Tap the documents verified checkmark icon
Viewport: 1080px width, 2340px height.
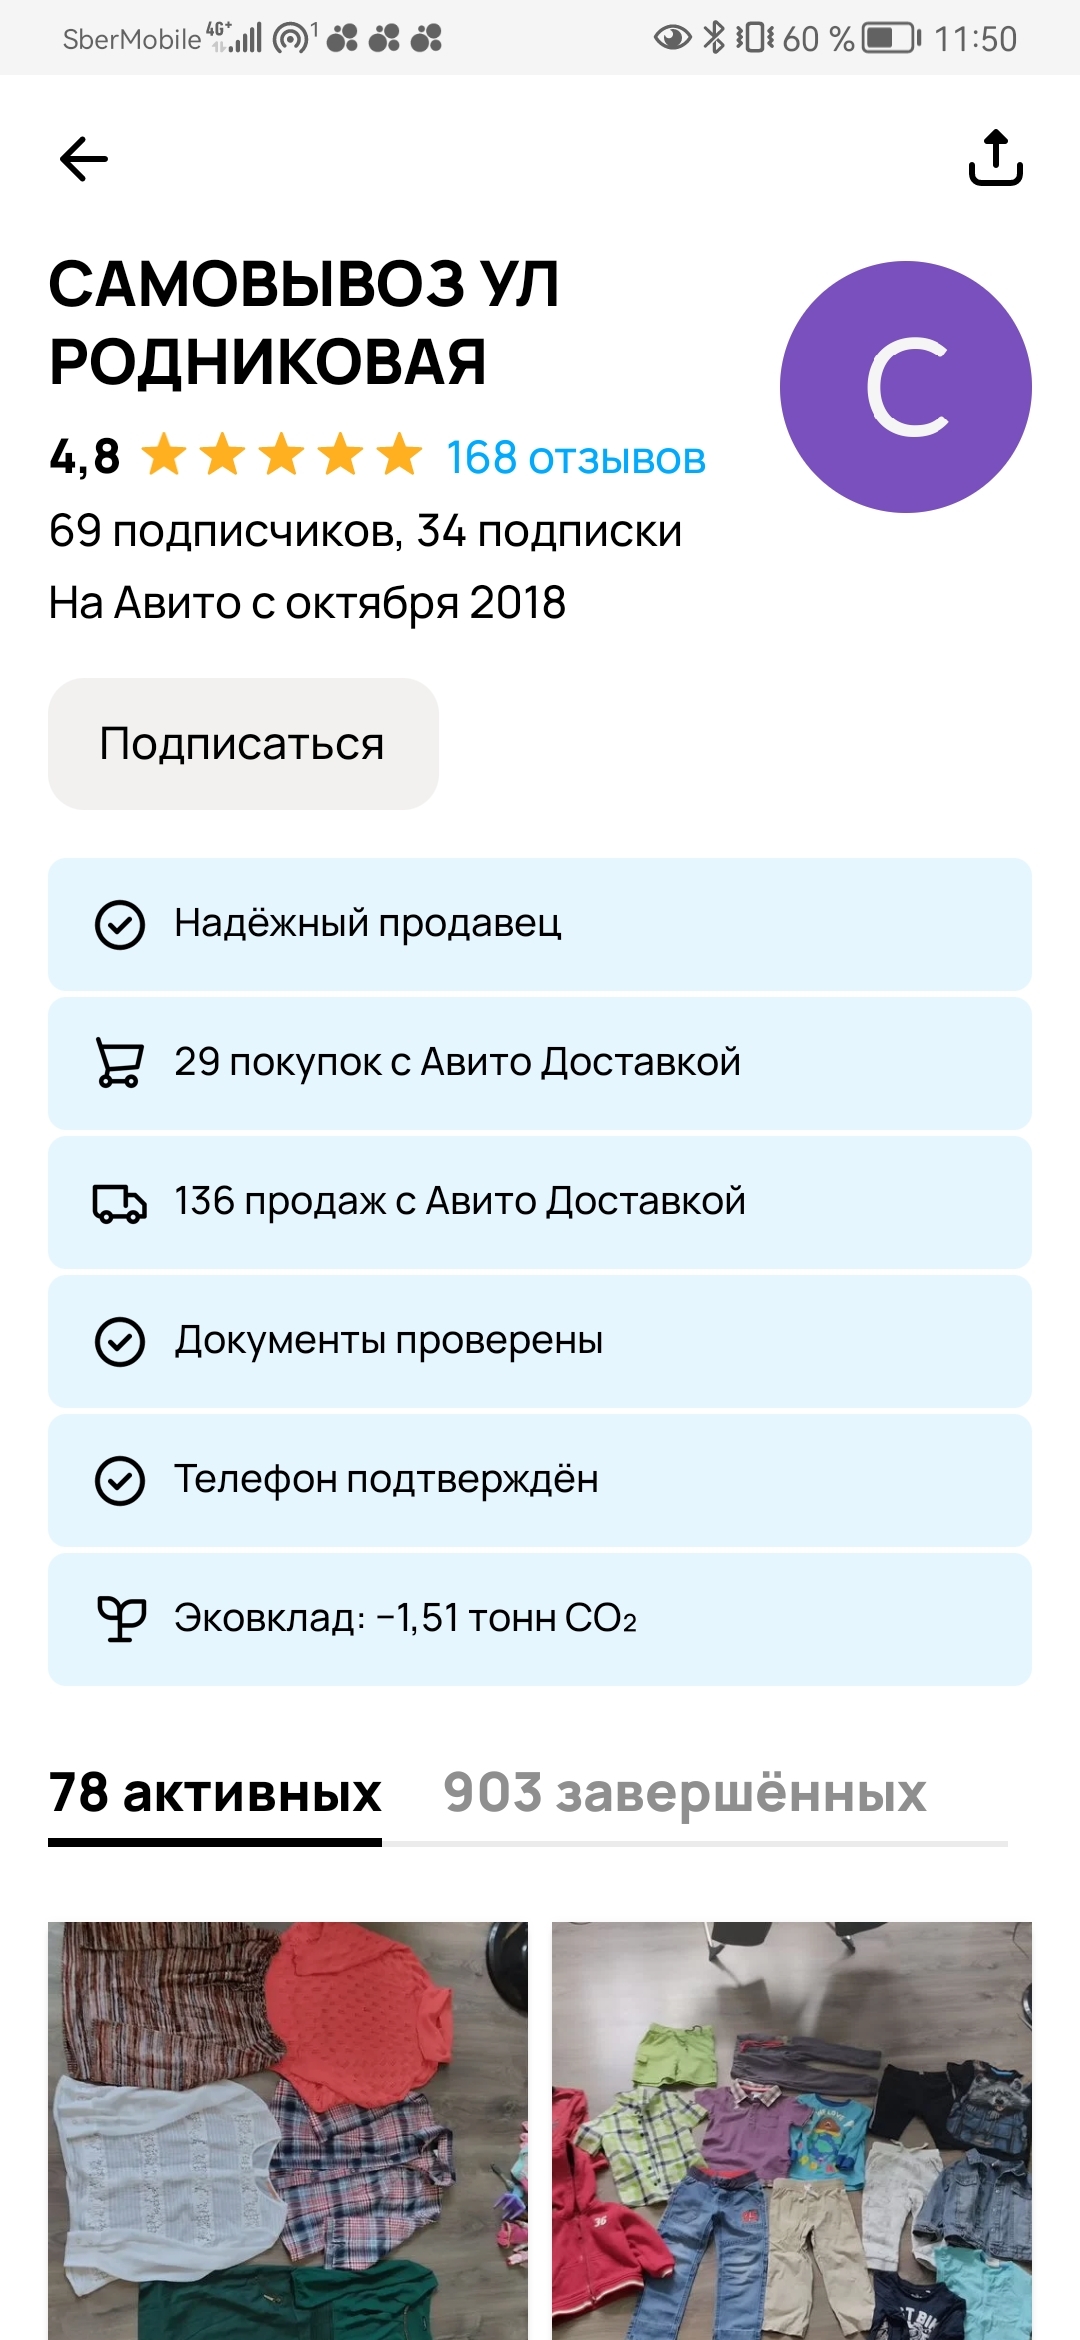120,1341
